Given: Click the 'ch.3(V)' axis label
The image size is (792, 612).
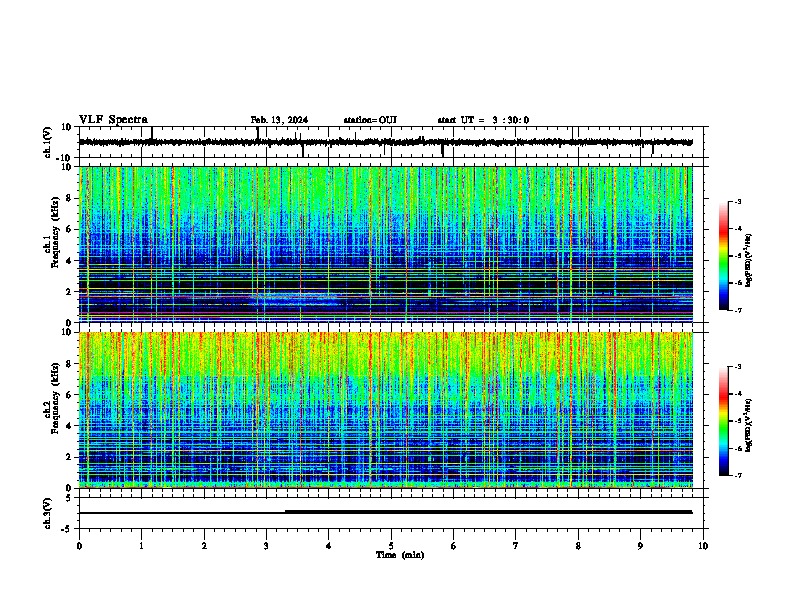Looking at the screenshot, I should [x=47, y=513].
